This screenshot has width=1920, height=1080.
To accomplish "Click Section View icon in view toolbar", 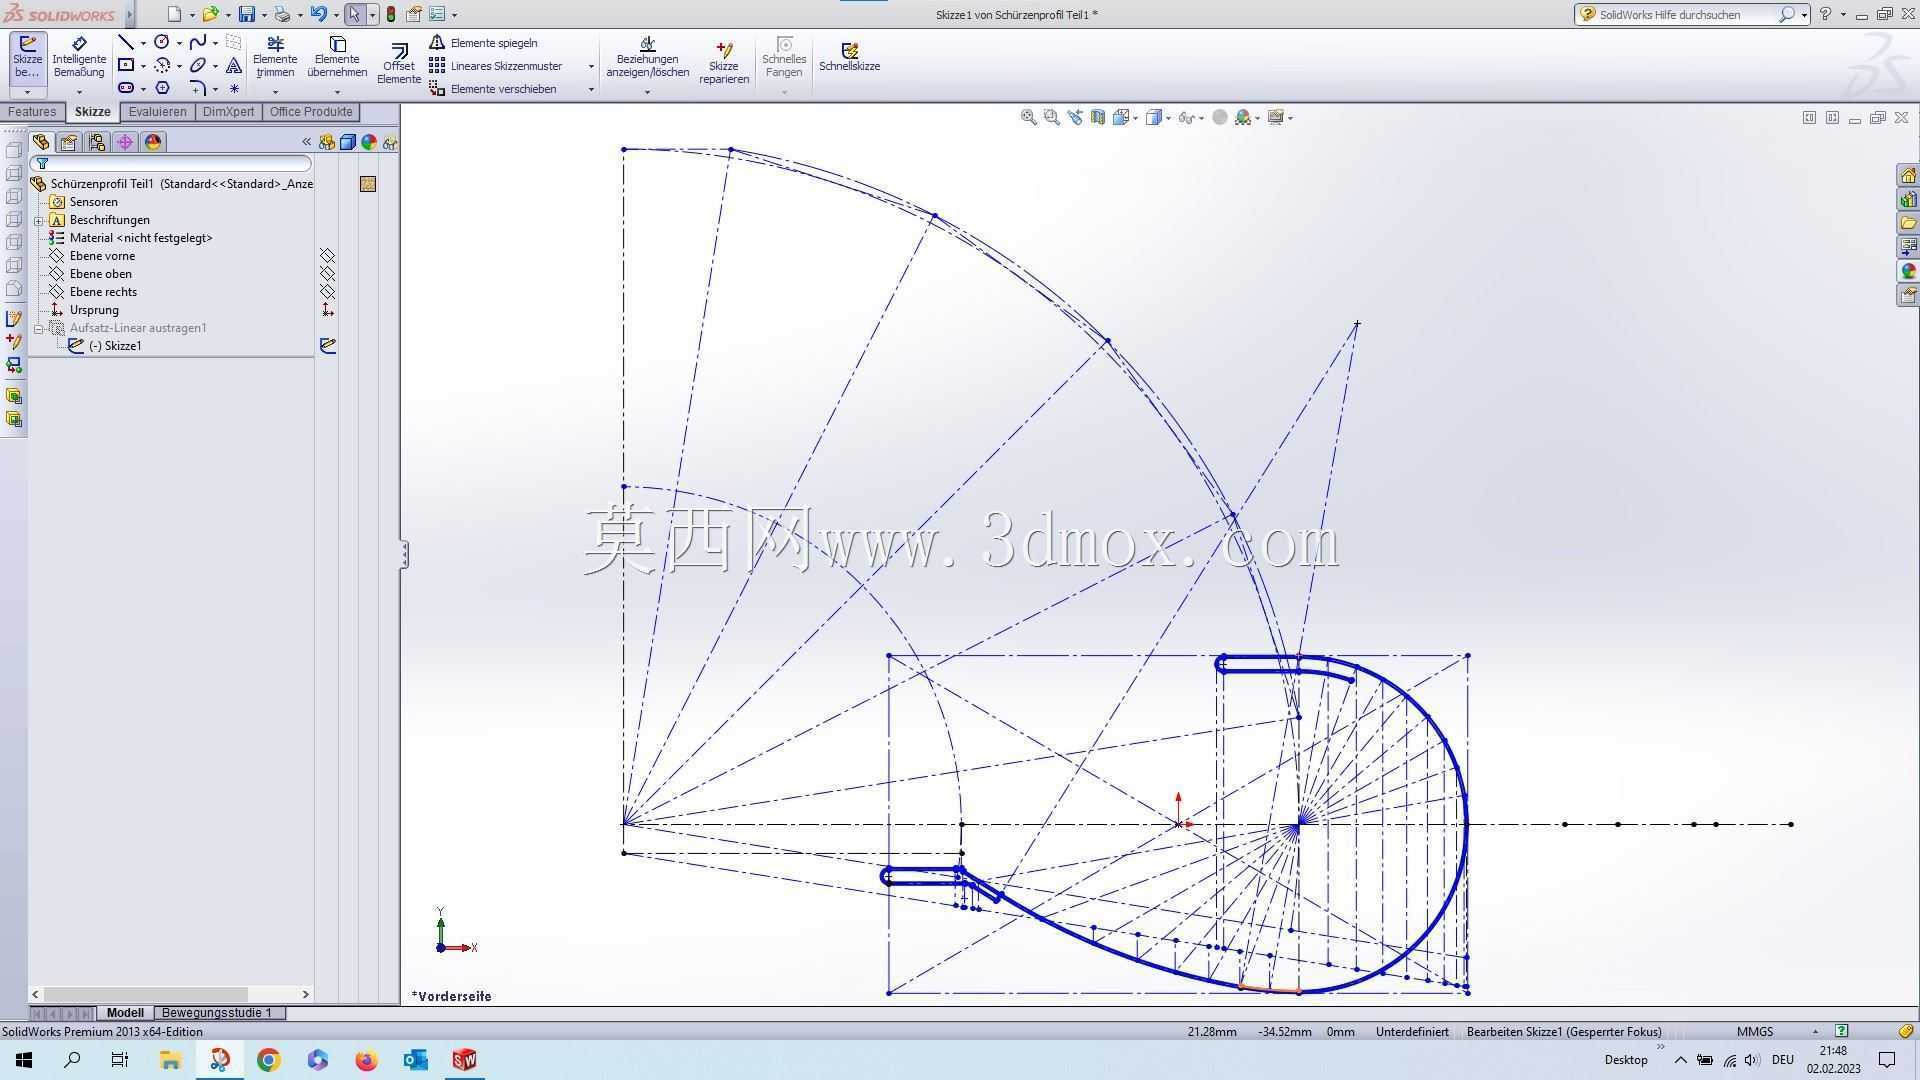I will point(1098,117).
